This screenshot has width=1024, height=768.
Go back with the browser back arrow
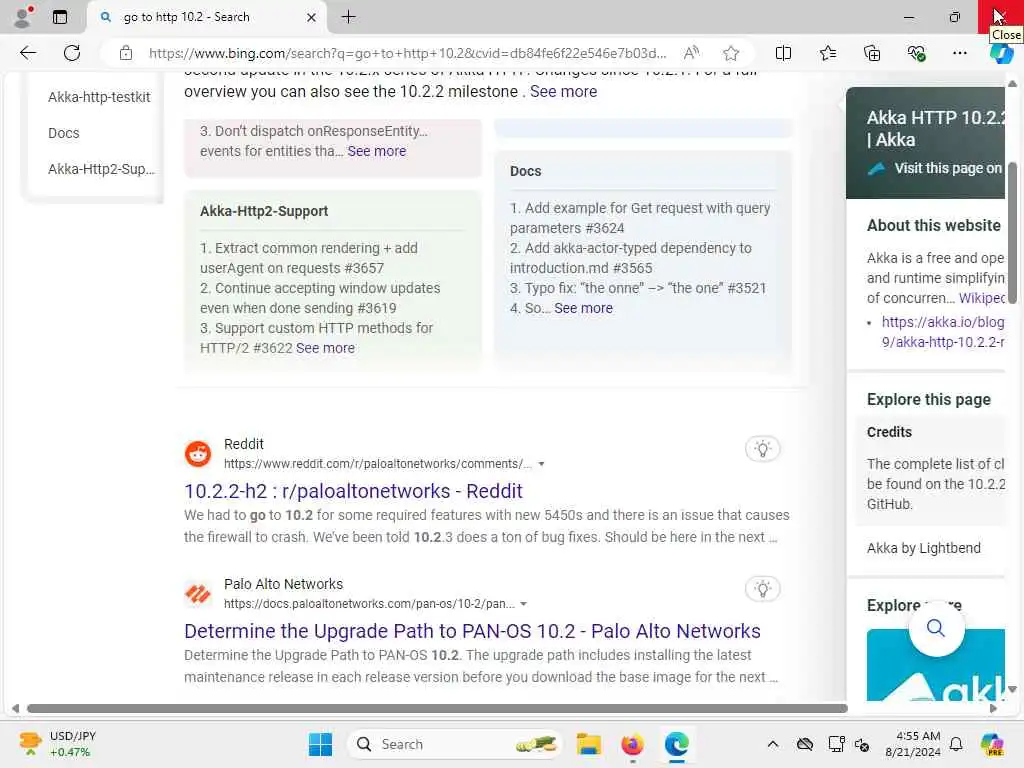[x=28, y=53]
